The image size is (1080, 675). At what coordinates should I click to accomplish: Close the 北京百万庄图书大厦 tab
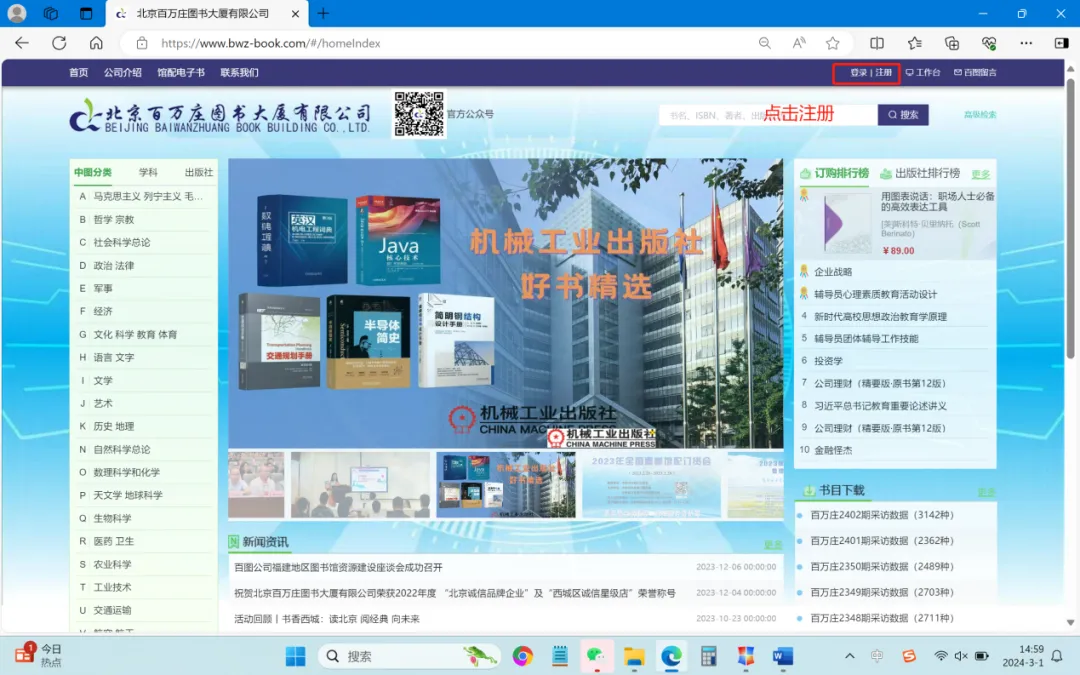(295, 14)
